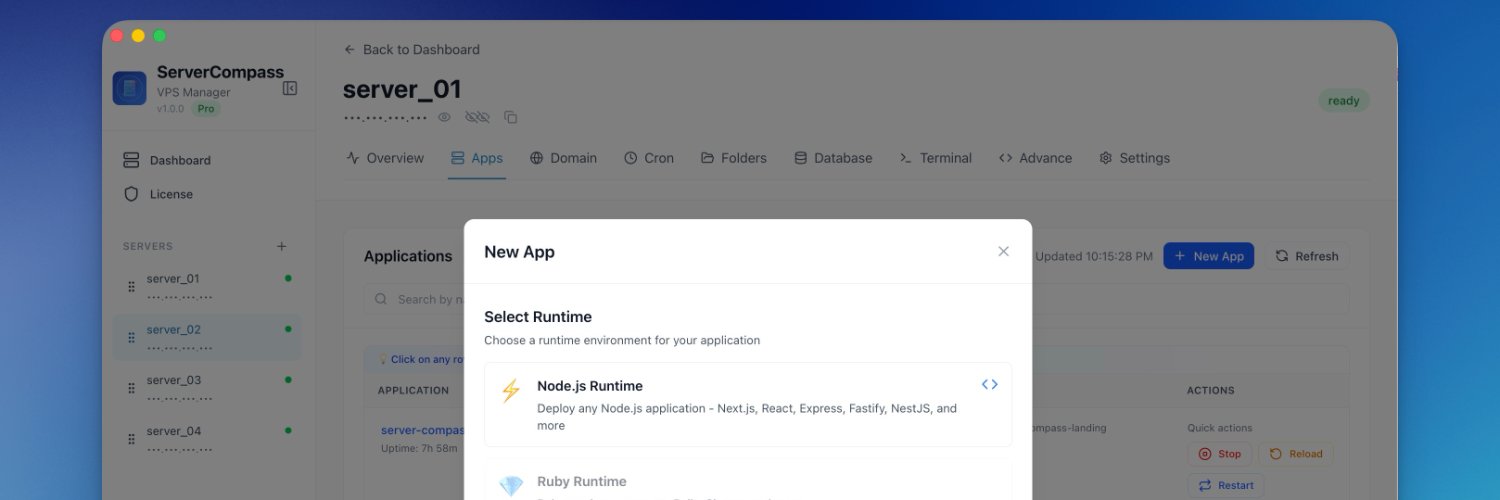Click the 'Uptime: 7h 58m' text

(419, 448)
